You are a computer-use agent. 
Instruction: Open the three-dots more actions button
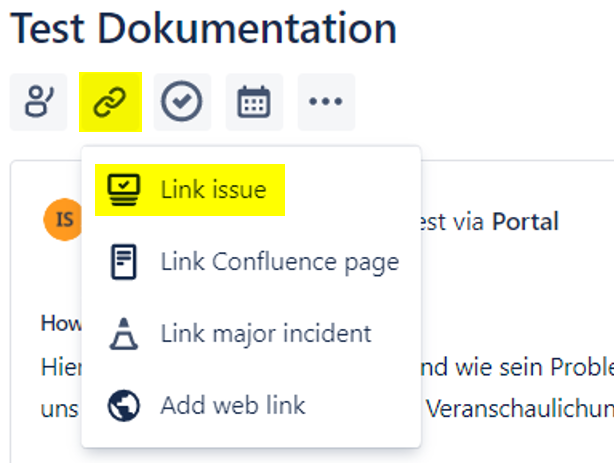(326, 102)
